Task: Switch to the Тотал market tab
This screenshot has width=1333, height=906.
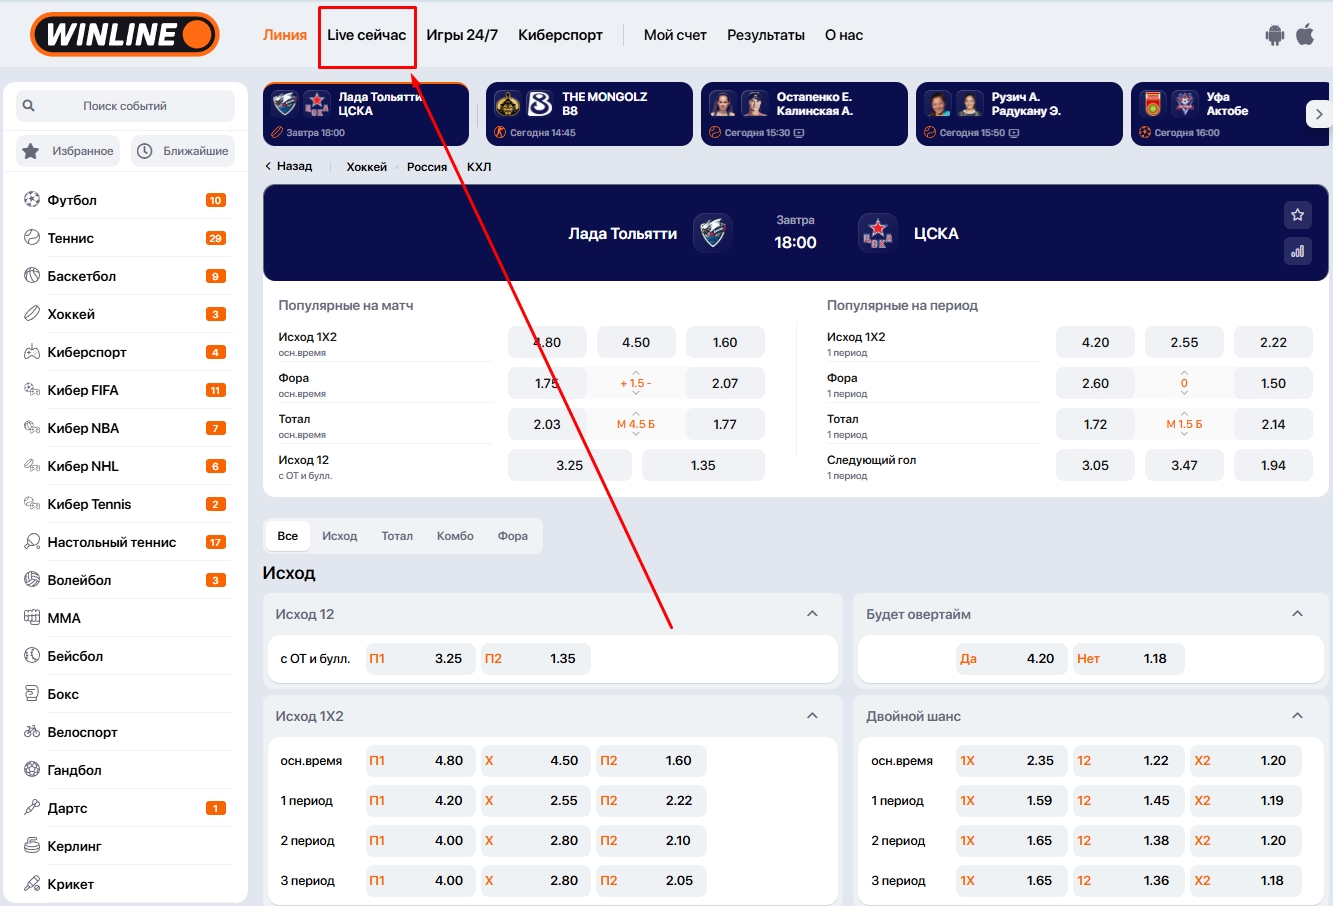Action: (x=397, y=536)
